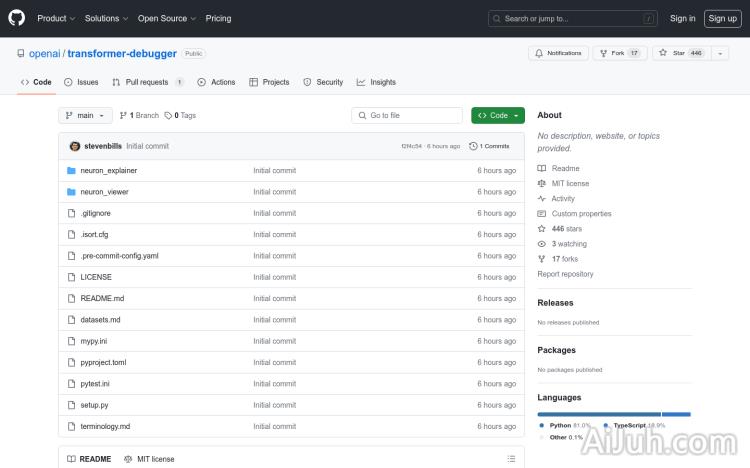The width and height of the screenshot is (750, 468).
Task: Click the Sign up button
Action: coord(722,19)
